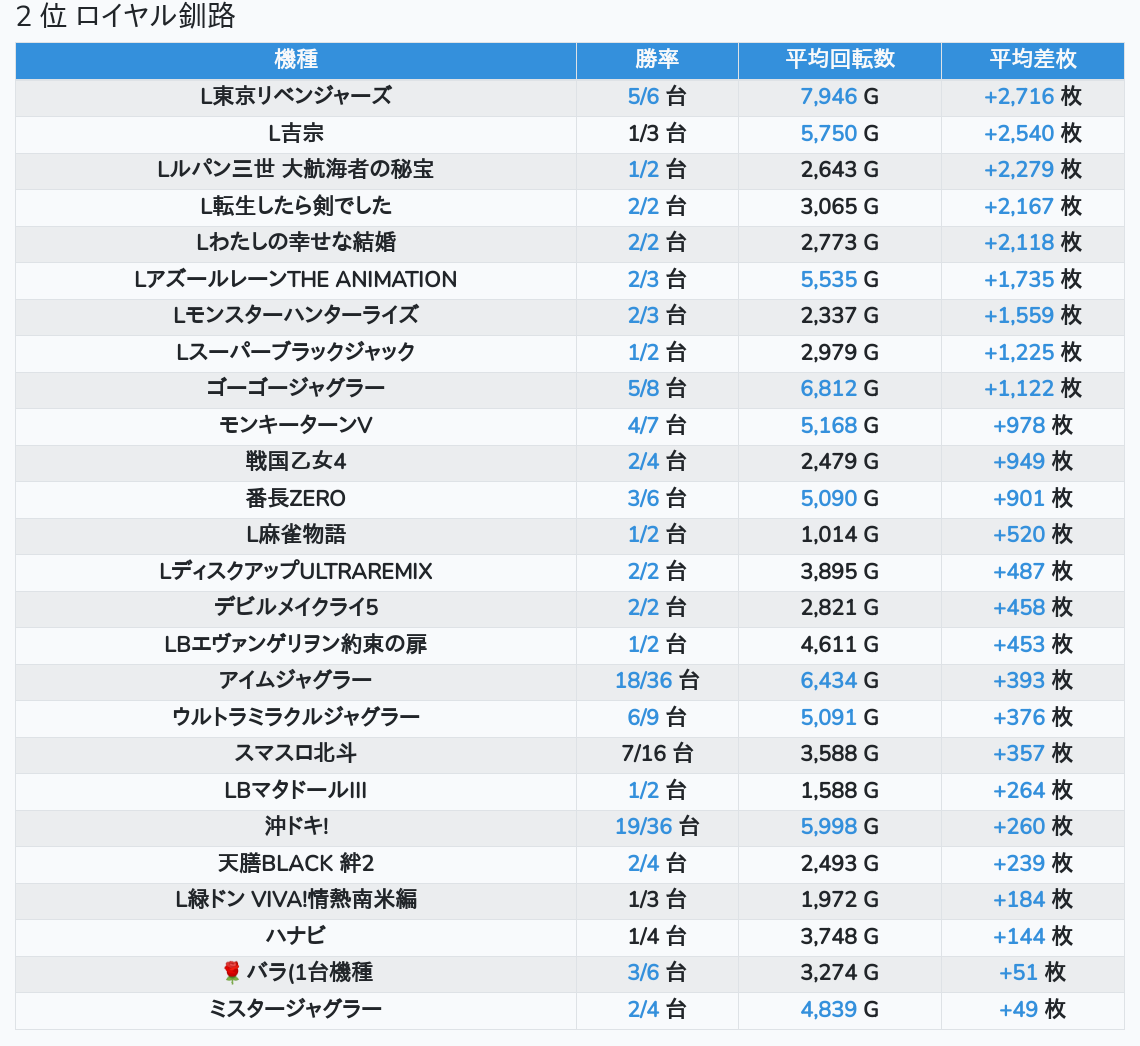
Task: Click the モンキーターンV machine name
Action: tap(296, 425)
